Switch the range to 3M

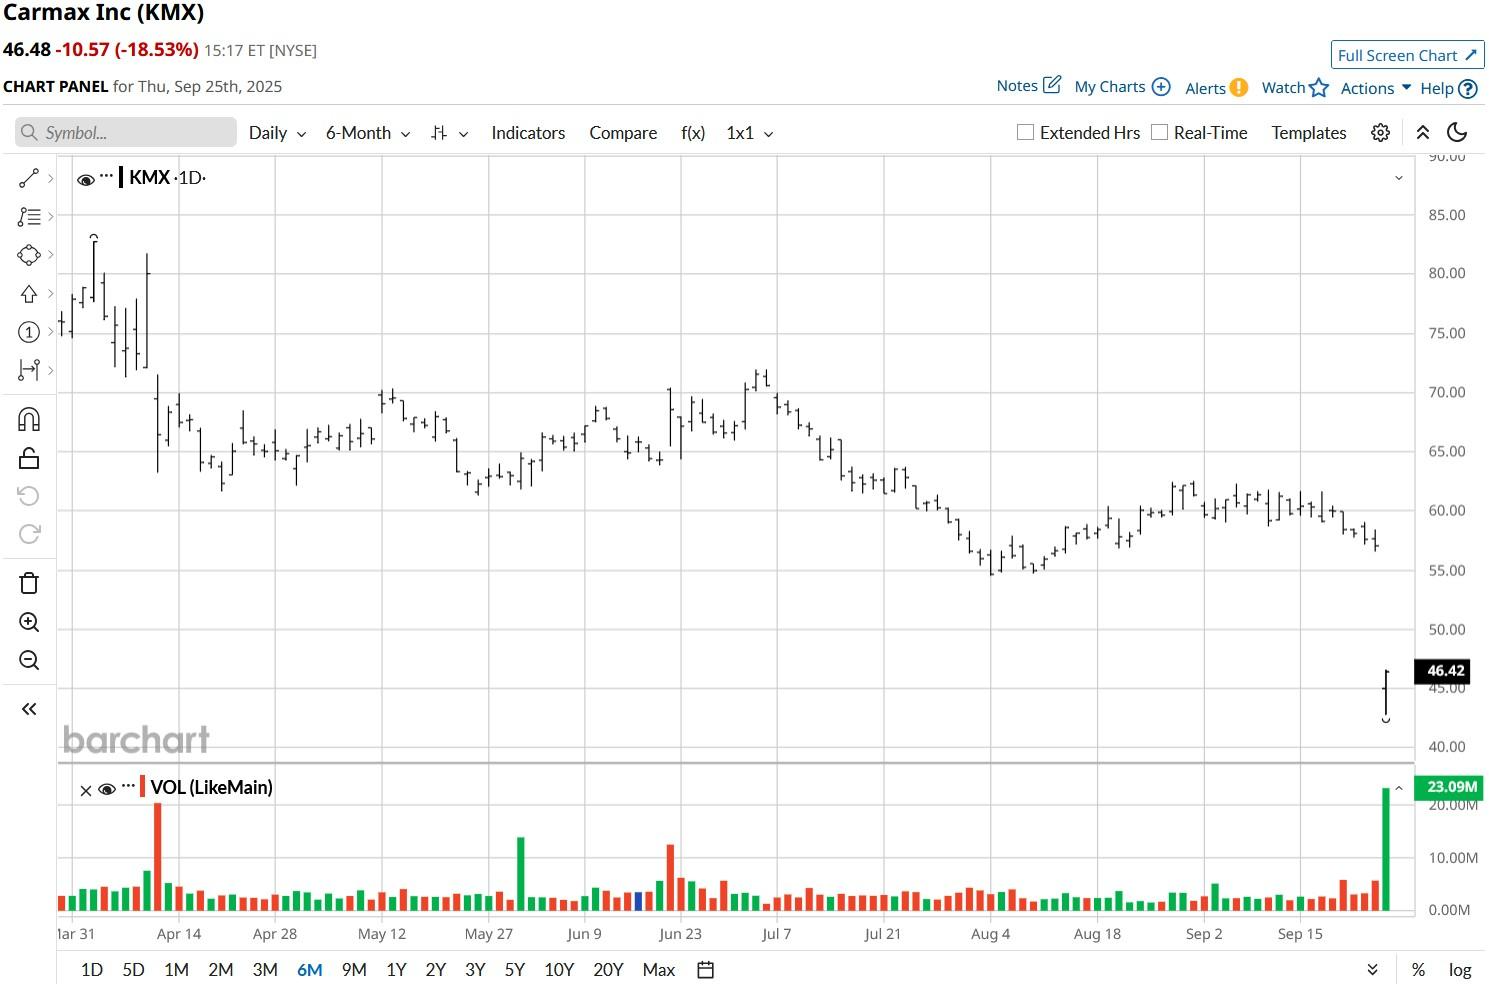point(265,970)
